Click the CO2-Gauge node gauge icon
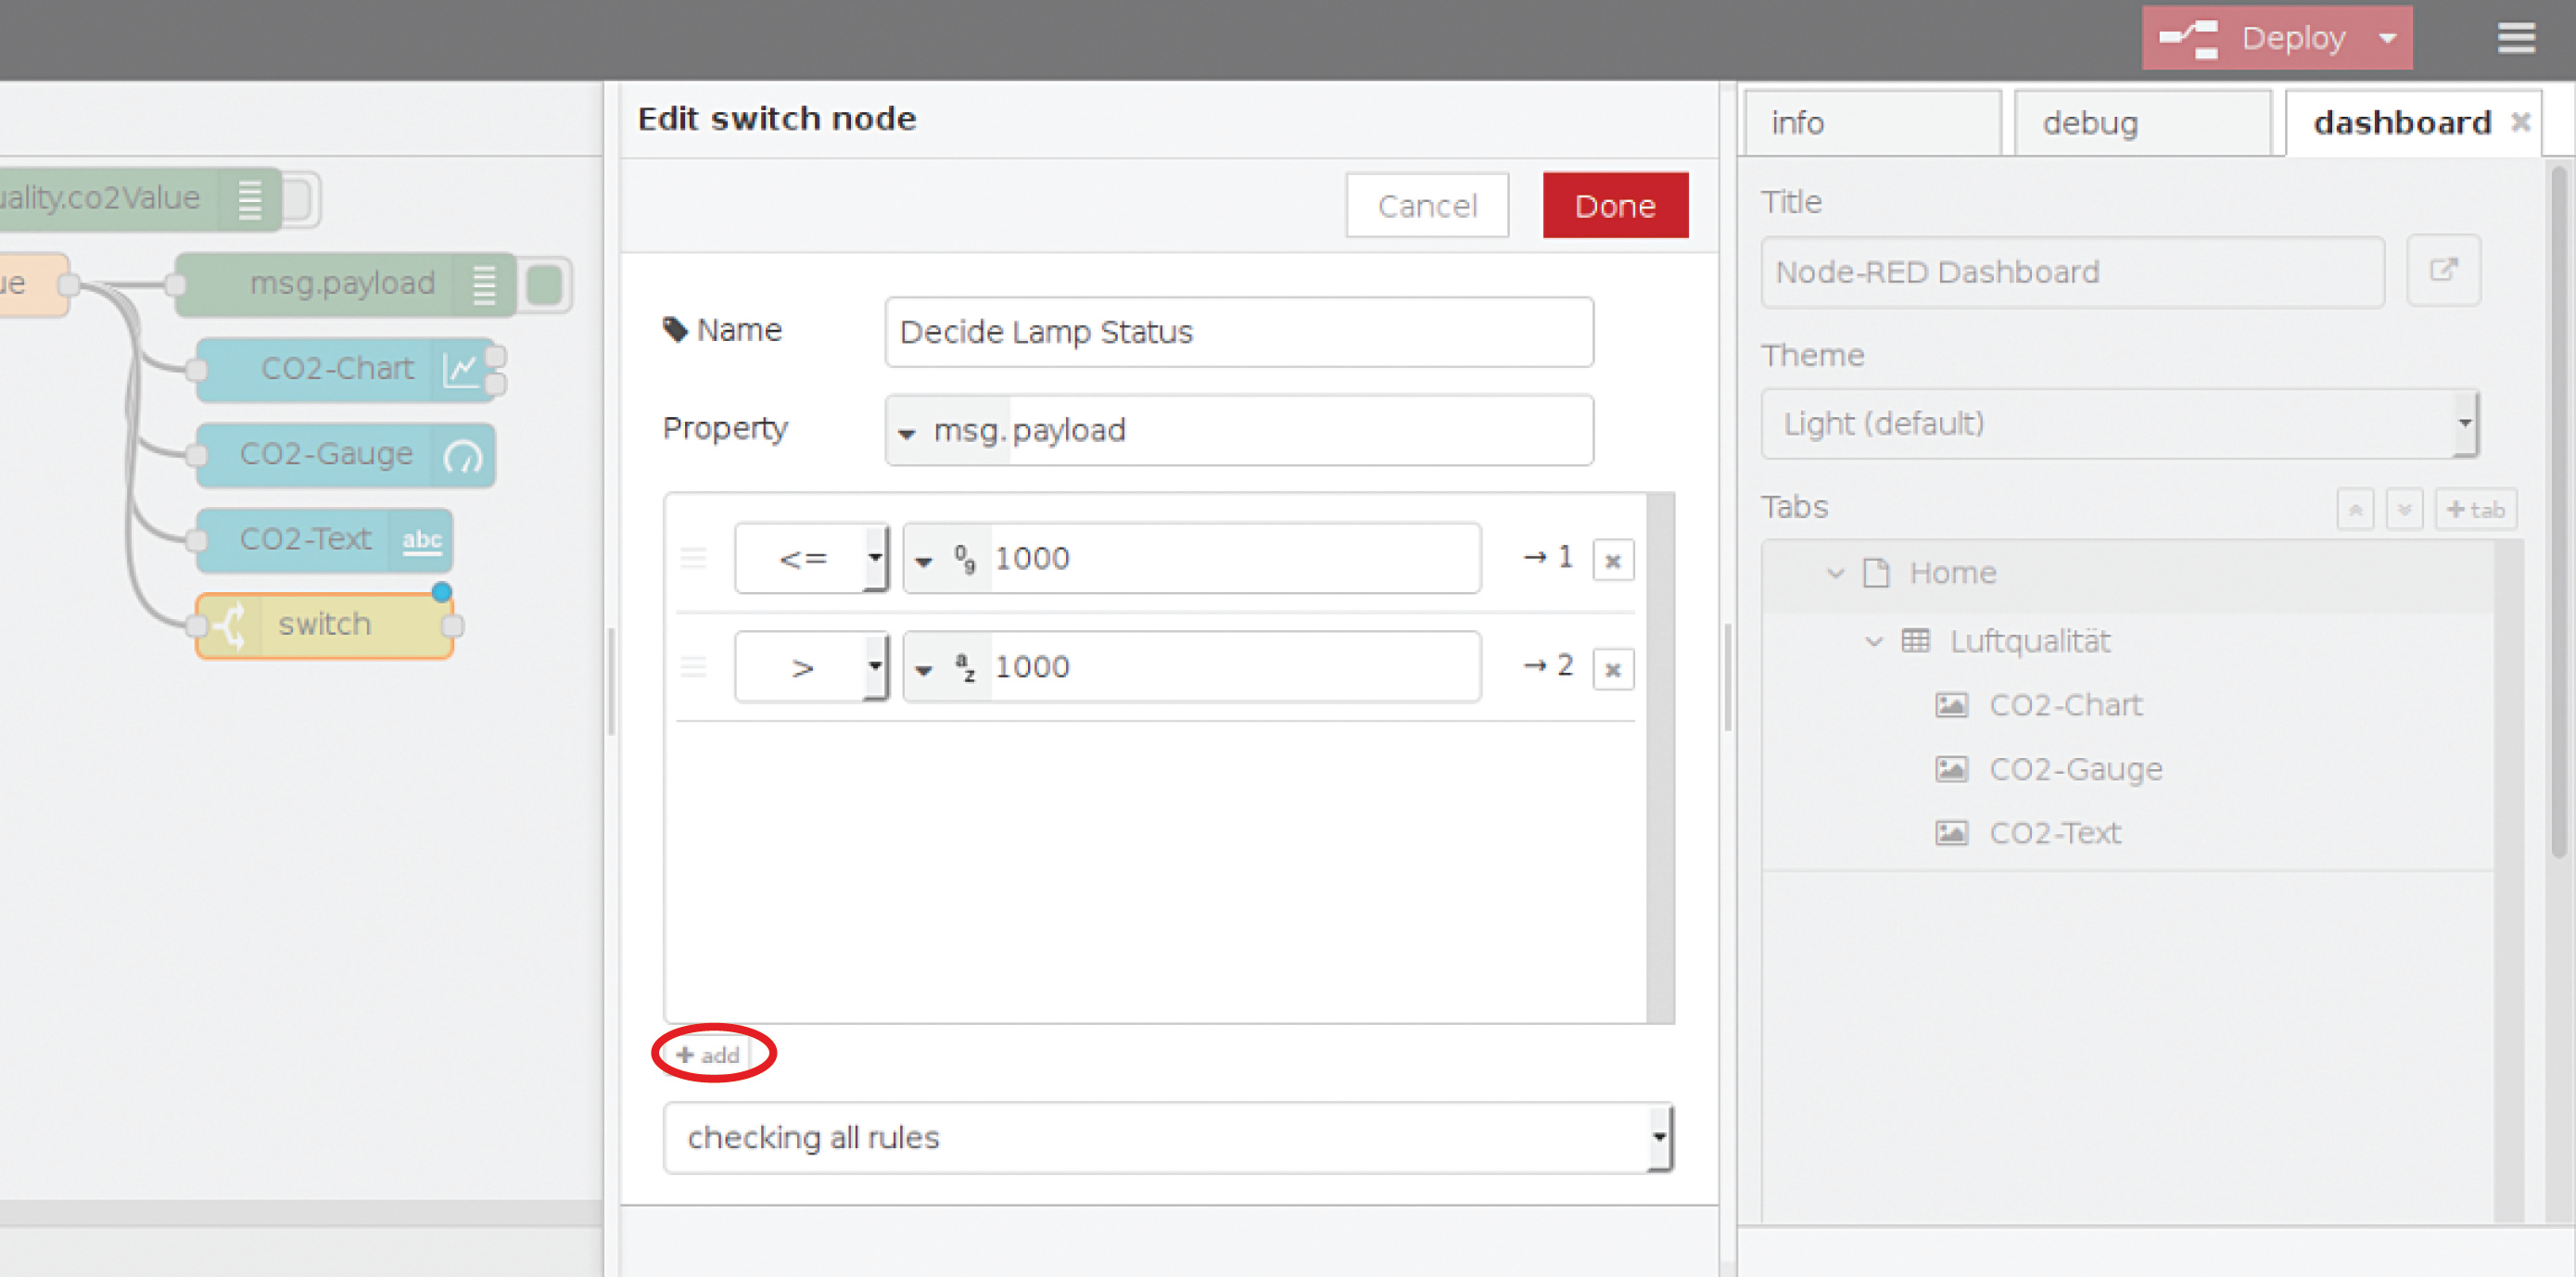Screen dimensions: 2576x1277 point(462,455)
